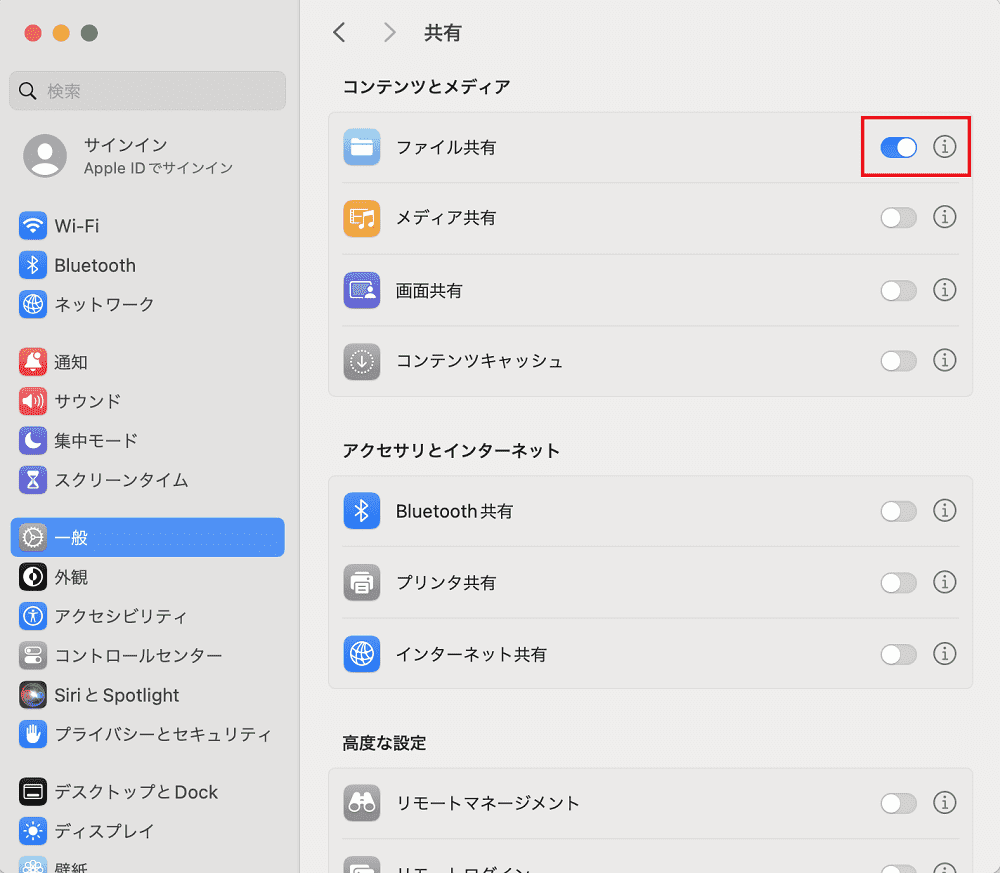Go forward with the right chevron
1000x873 pixels.
[x=390, y=33]
